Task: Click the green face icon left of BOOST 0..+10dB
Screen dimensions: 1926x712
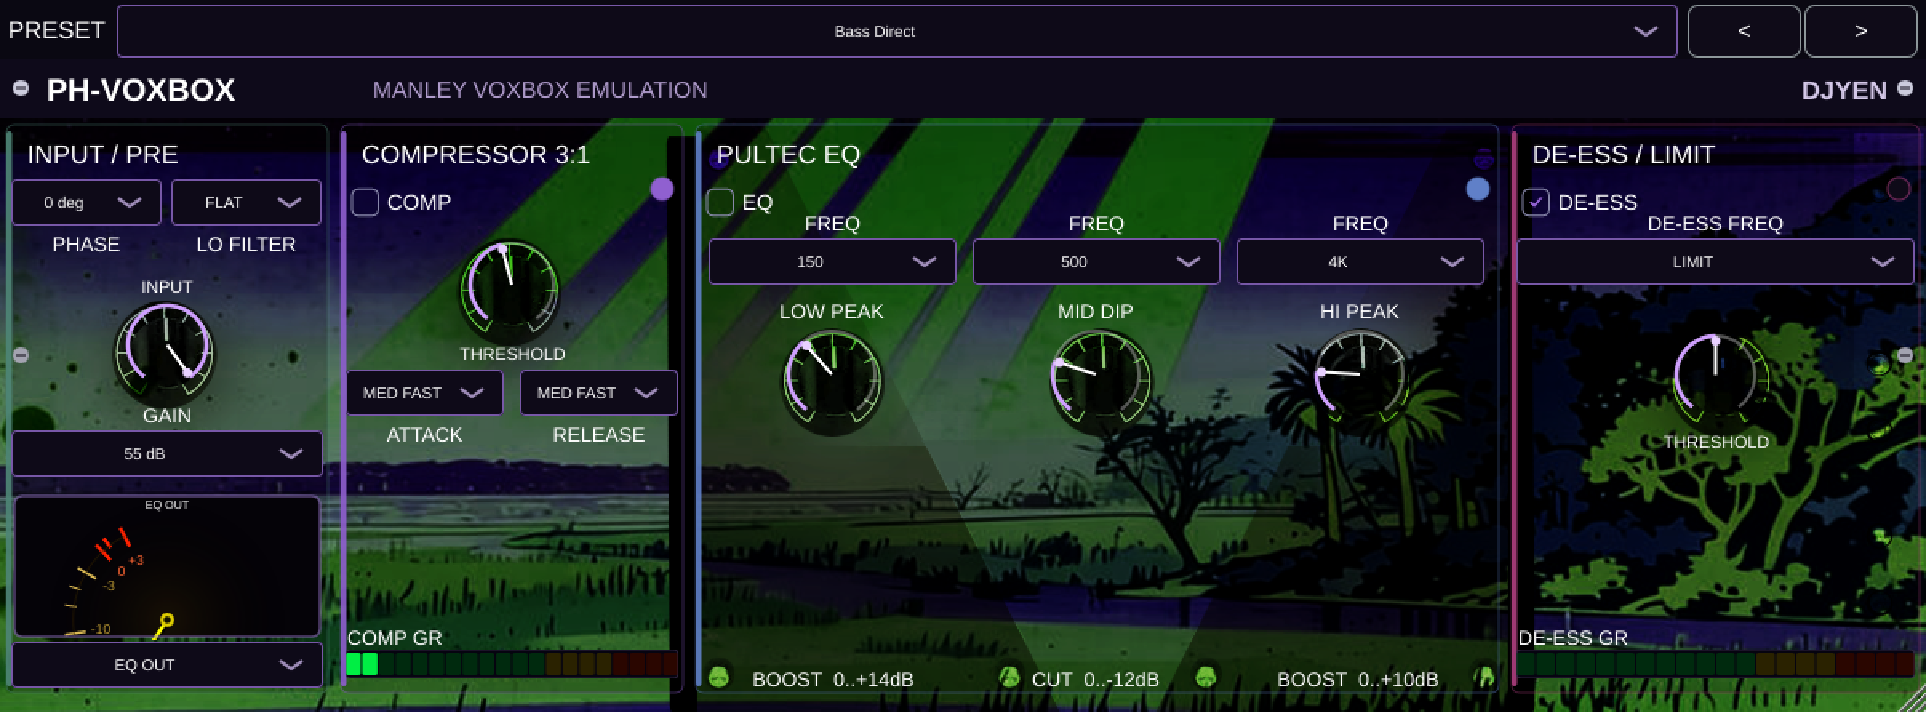Action: (x=1206, y=677)
